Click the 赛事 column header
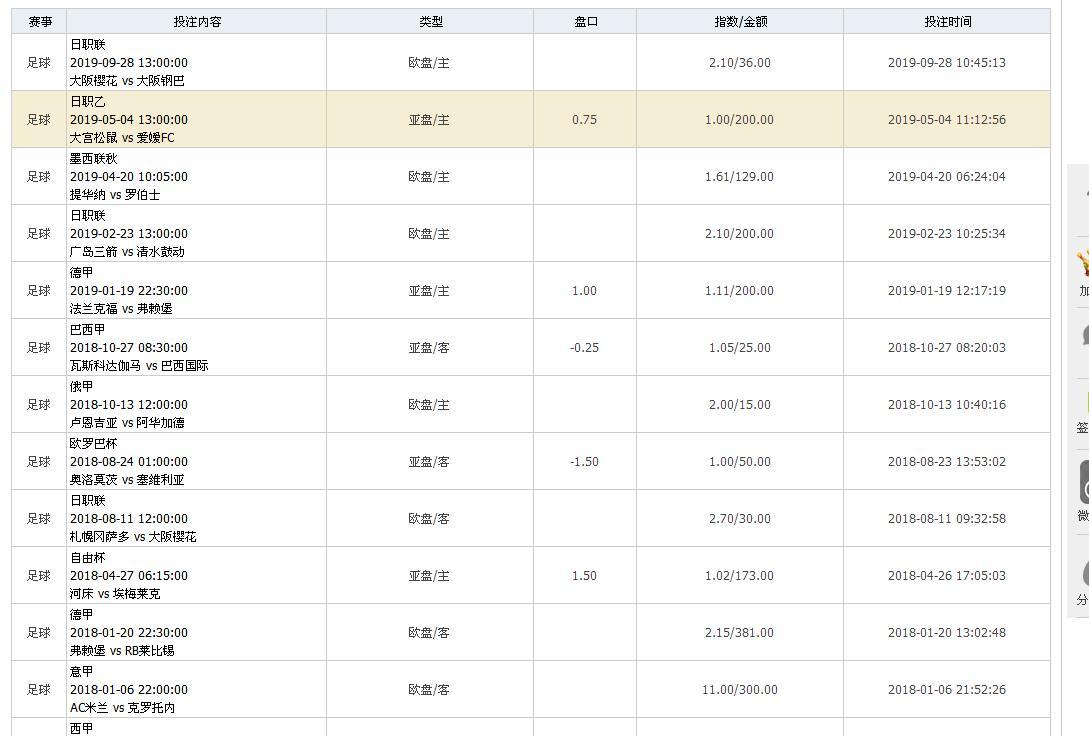The height and width of the screenshot is (736, 1089). 40,21
